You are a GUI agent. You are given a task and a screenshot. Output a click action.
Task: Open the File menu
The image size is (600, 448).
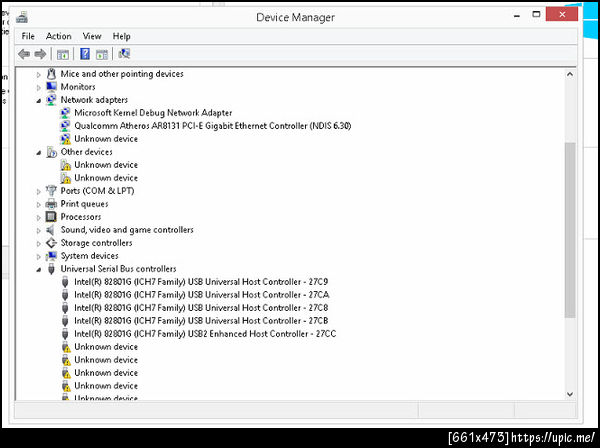tap(28, 36)
